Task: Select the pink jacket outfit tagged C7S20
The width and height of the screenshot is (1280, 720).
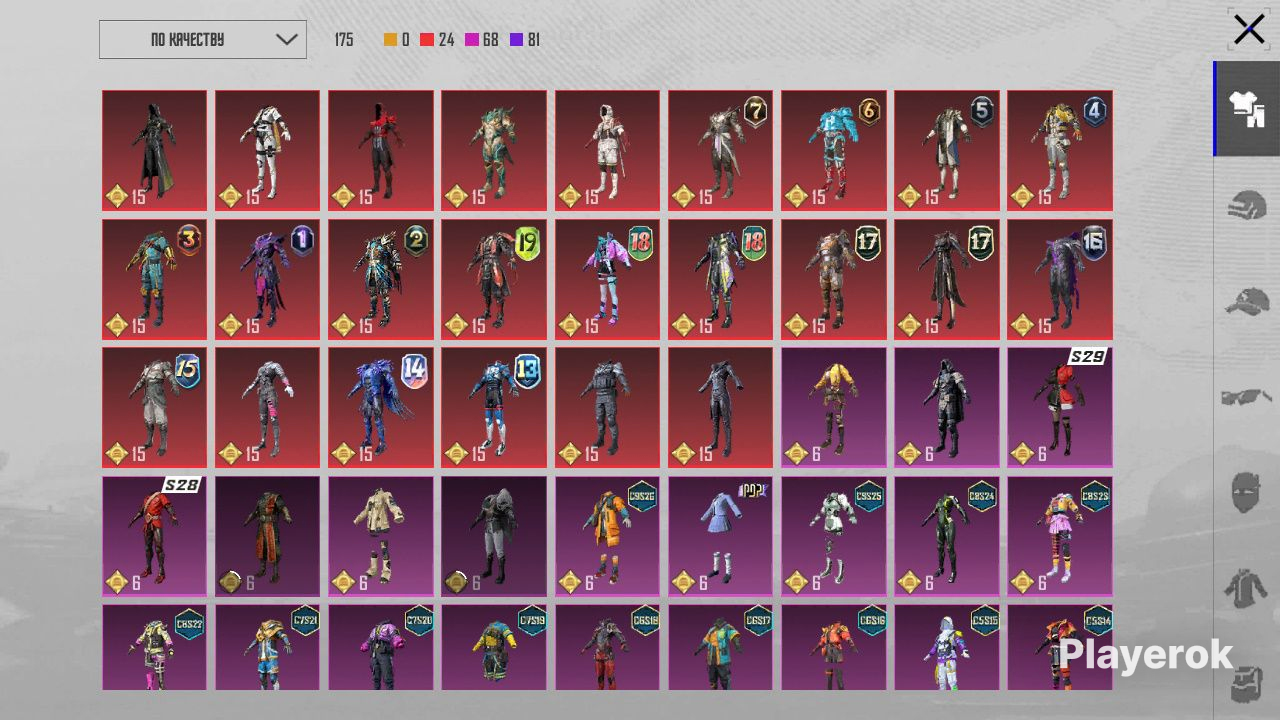Action: point(380,647)
